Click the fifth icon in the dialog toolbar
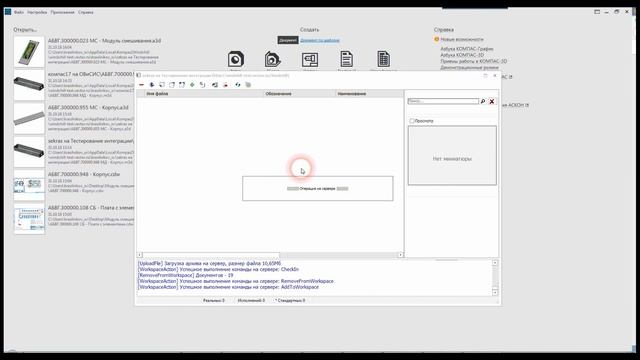Viewport: 640px width, 360px height. 182,85
